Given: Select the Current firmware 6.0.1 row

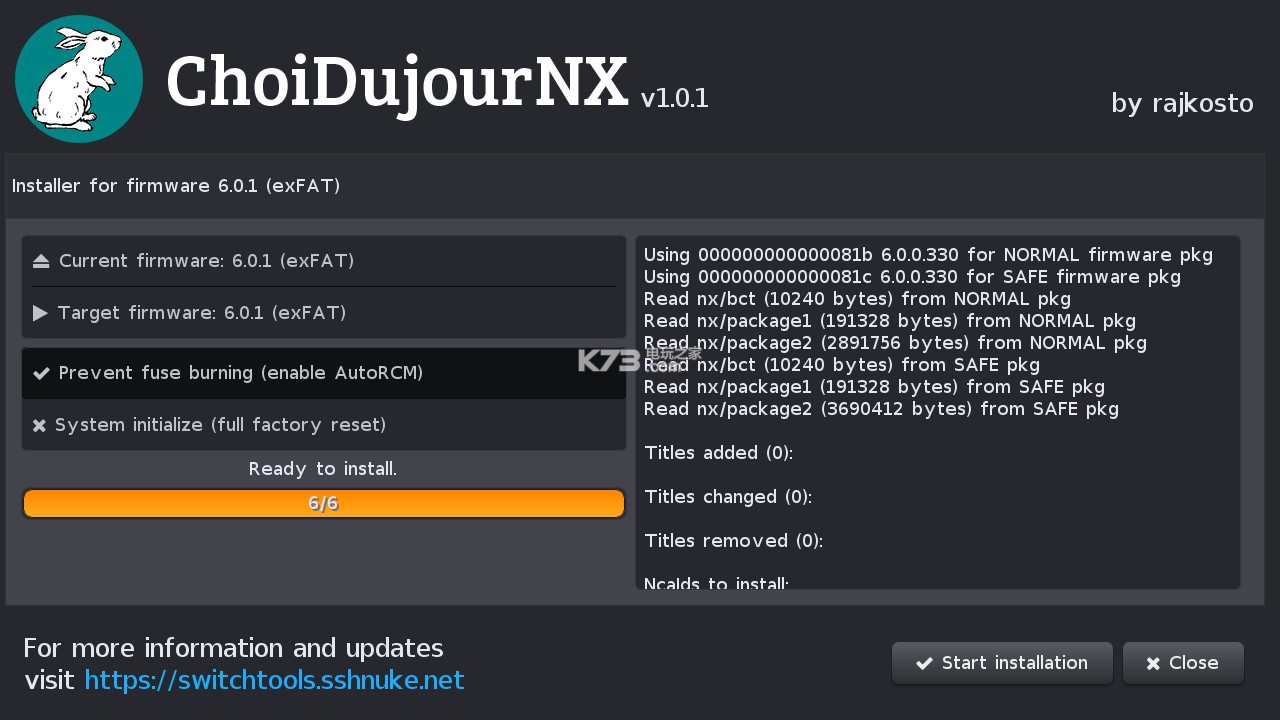Looking at the screenshot, I should tap(324, 261).
